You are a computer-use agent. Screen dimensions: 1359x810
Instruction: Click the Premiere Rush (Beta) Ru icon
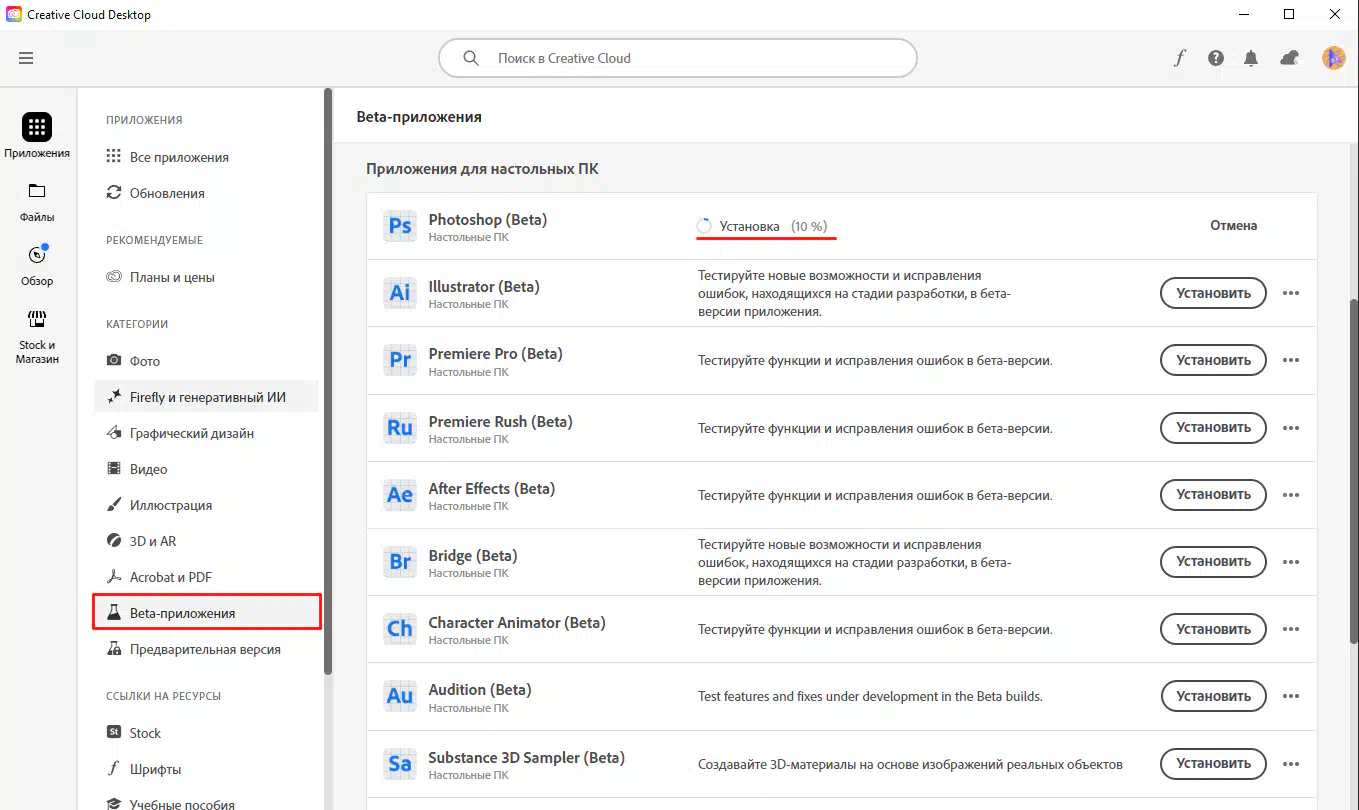pos(400,427)
